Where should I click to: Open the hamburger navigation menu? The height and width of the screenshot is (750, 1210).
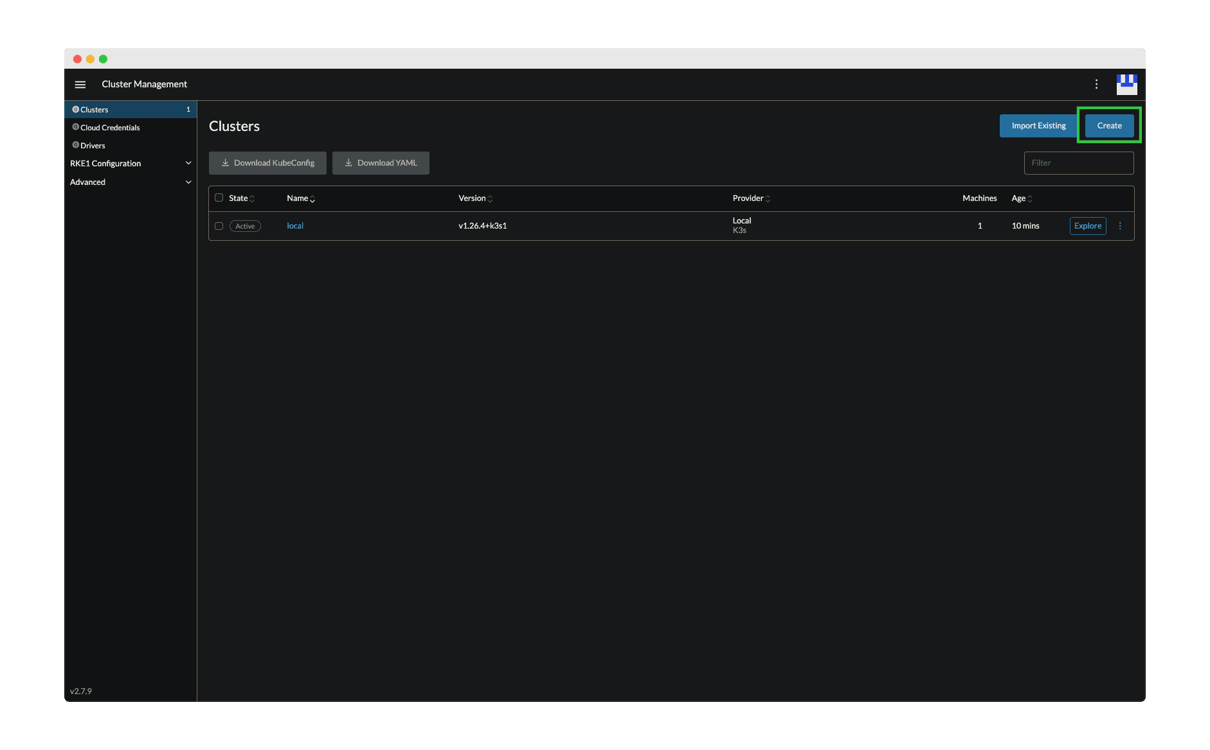[x=80, y=84]
